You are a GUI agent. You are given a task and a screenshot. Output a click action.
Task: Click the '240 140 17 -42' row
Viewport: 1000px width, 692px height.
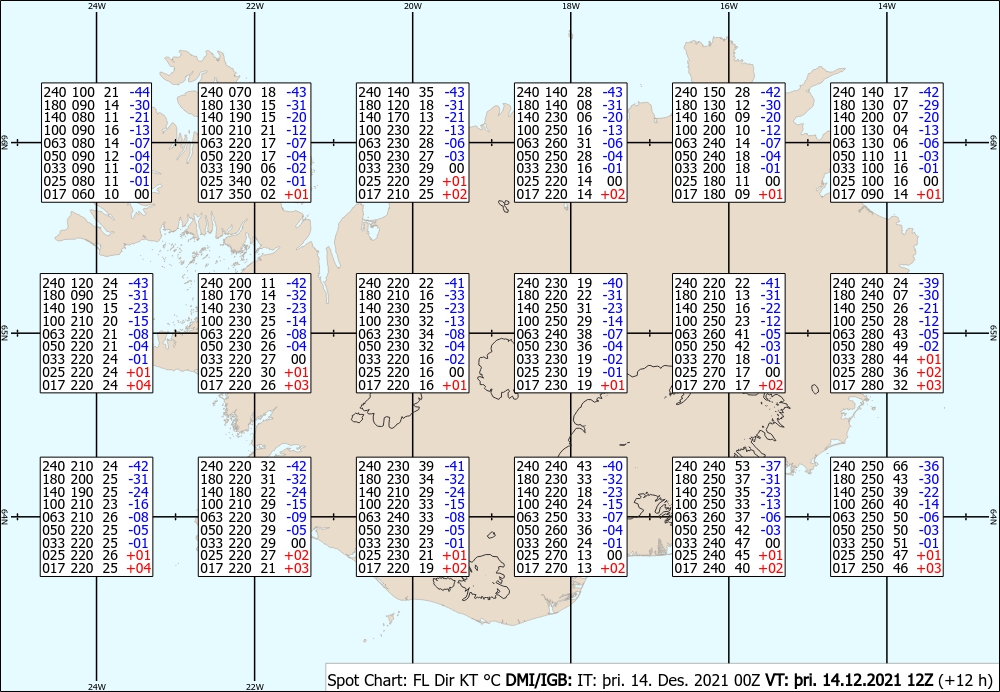[887, 92]
